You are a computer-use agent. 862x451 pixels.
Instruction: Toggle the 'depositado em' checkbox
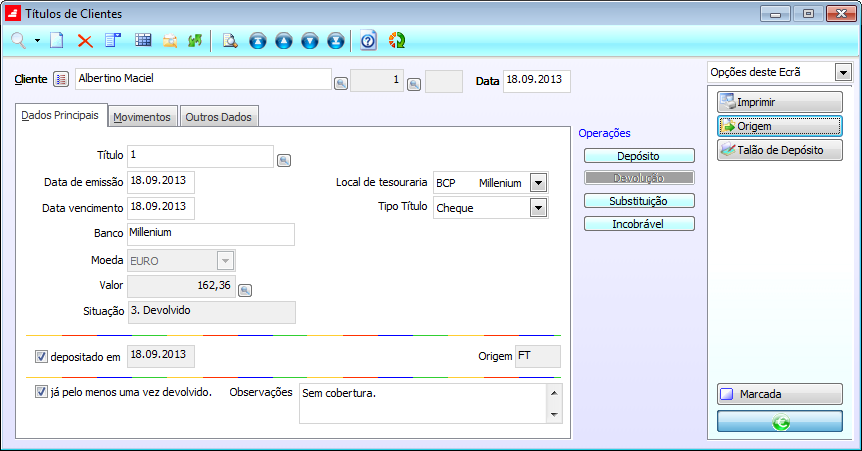[41, 356]
